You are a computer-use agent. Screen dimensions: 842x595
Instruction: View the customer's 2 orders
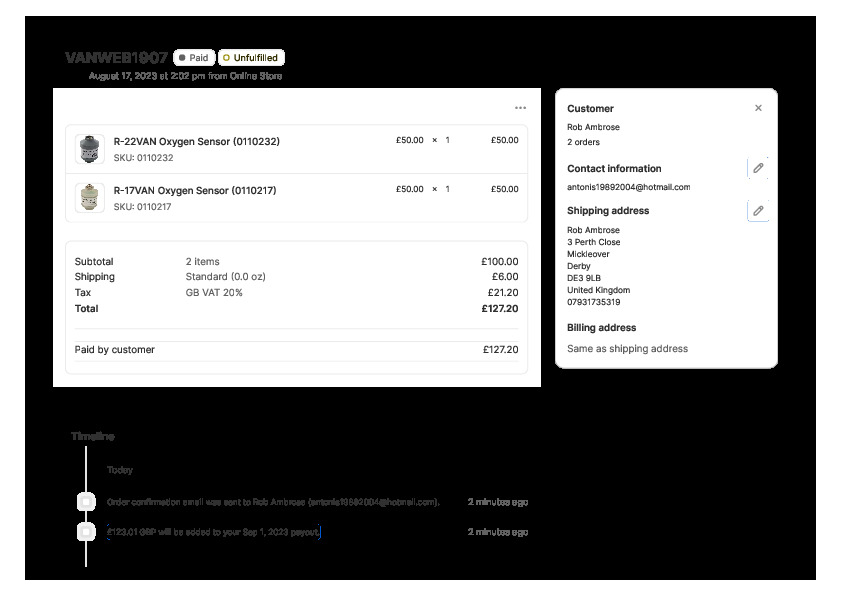[x=583, y=142]
